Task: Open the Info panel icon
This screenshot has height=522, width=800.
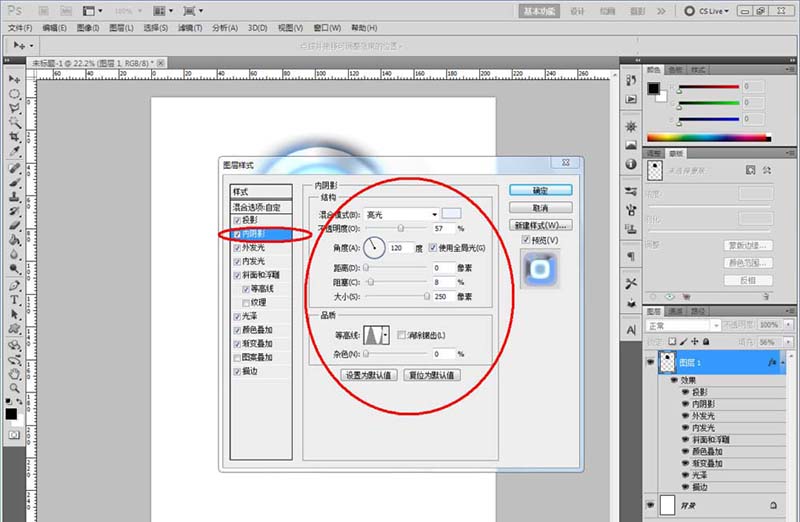Action: [631, 164]
